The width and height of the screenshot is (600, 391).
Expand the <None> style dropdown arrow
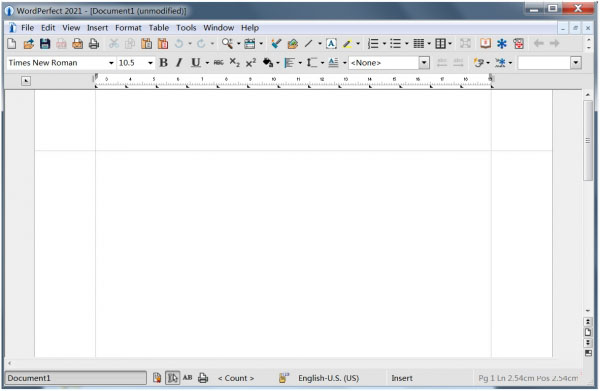424,63
